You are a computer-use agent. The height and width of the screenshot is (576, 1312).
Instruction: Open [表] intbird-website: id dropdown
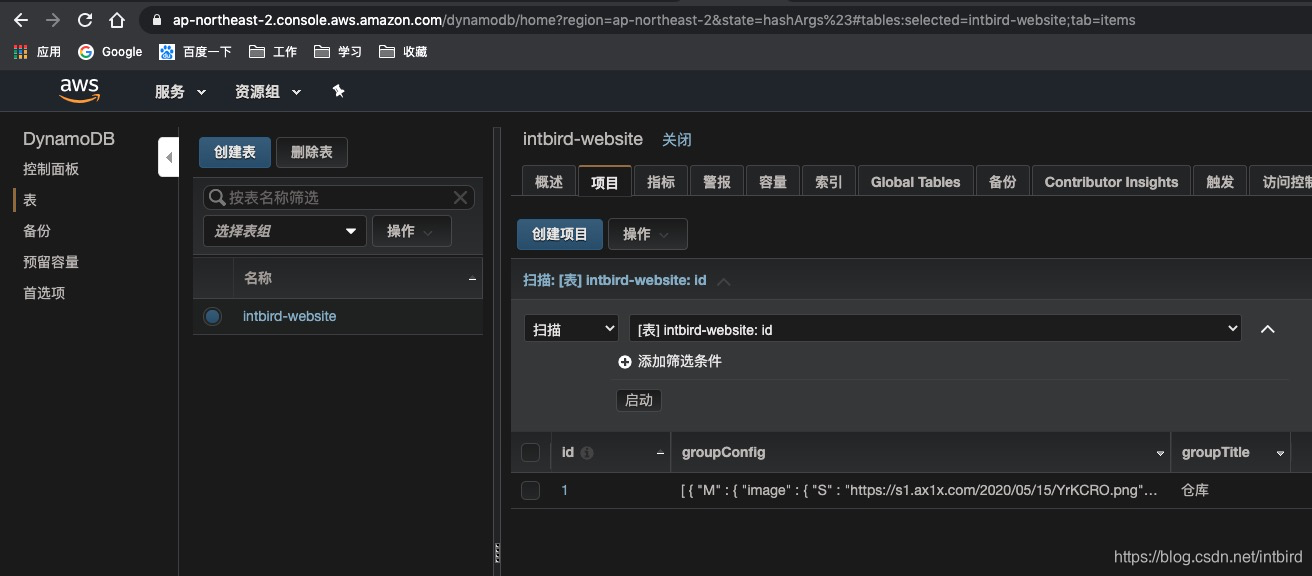pos(935,329)
